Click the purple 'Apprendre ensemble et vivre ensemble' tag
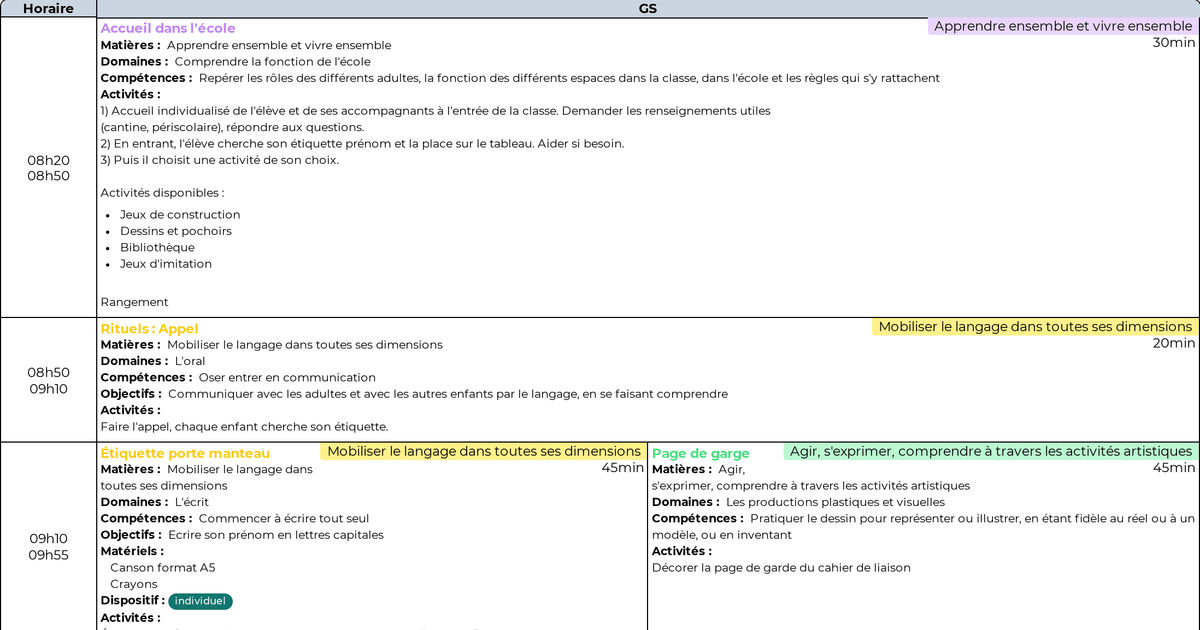The height and width of the screenshot is (630, 1200). click(x=1063, y=26)
